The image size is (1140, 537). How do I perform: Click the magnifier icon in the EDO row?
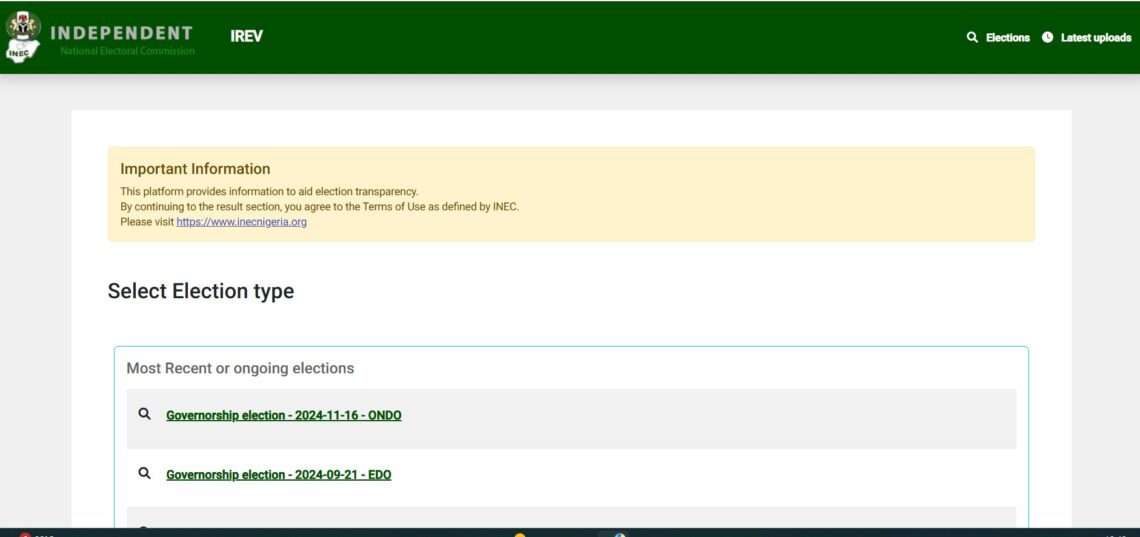(145, 473)
